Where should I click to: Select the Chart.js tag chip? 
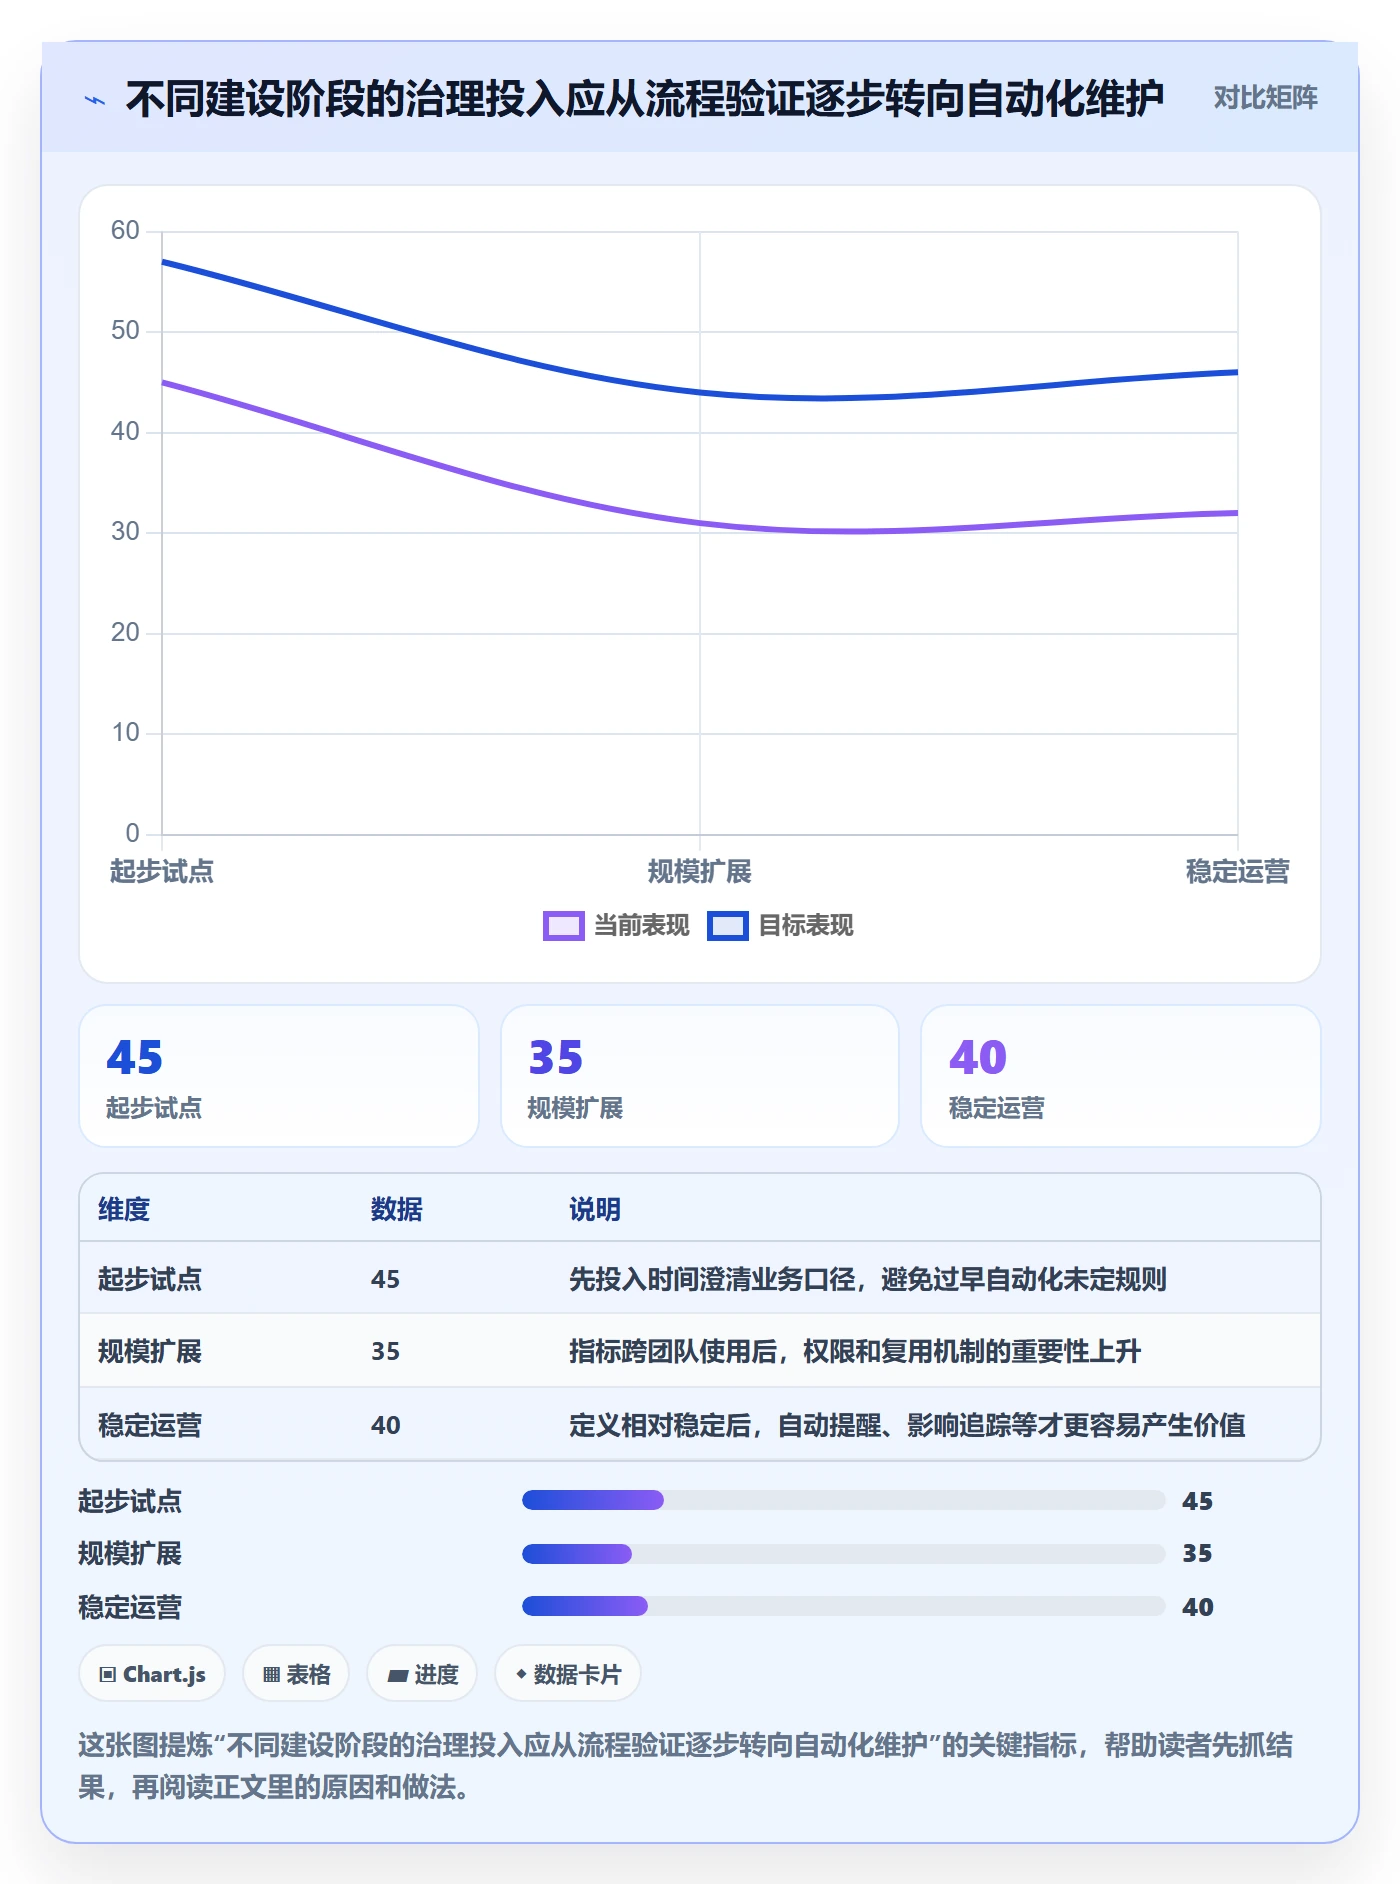(152, 1674)
